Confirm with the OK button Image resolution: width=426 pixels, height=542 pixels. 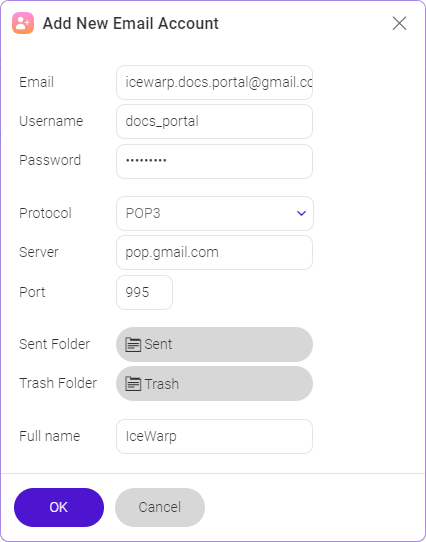[x=59, y=507]
